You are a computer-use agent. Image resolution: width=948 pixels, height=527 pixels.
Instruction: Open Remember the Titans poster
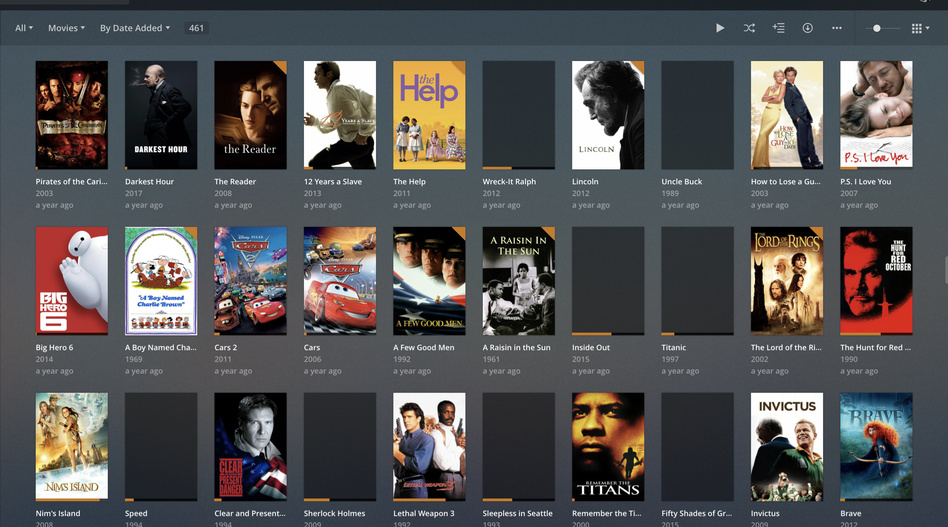tap(608, 447)
